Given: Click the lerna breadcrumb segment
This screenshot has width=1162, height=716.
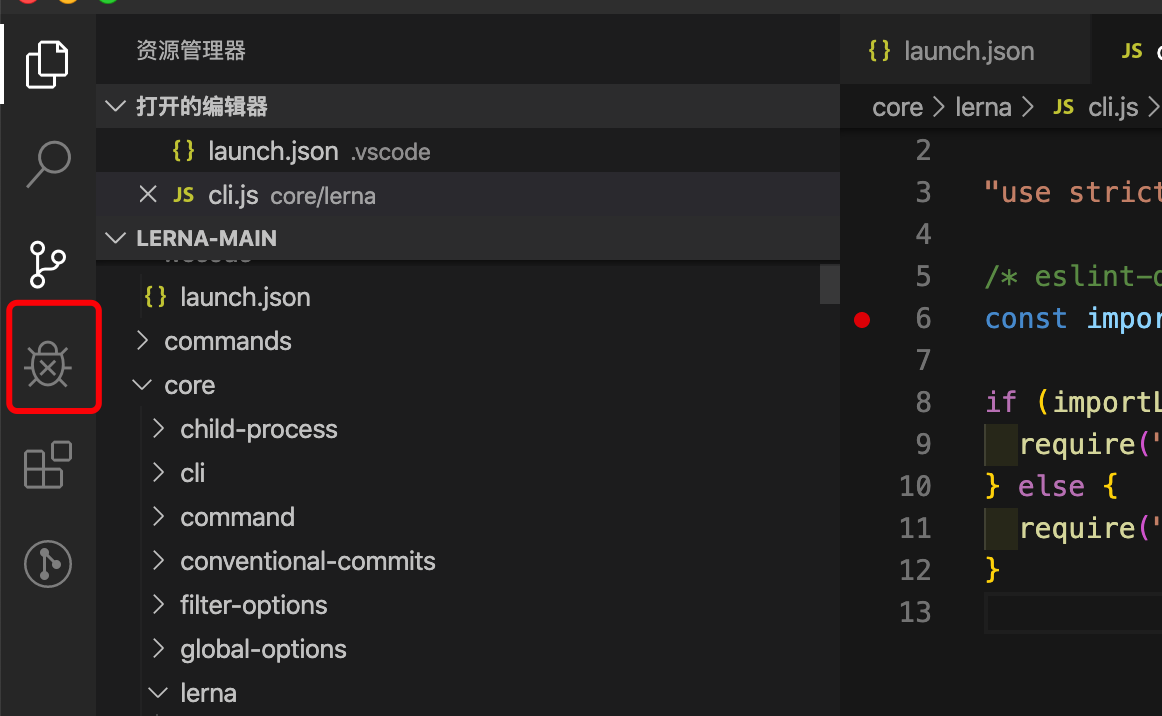Looking at the screenshot, I should click(983, 107).
